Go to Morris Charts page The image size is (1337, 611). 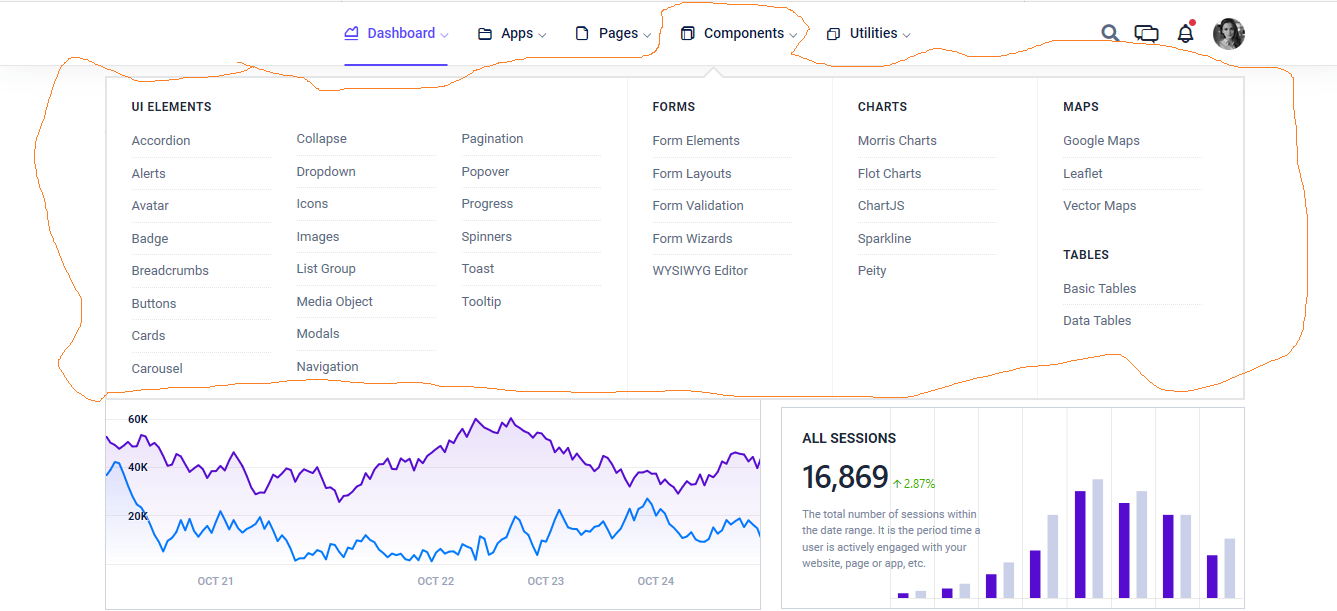897,141
